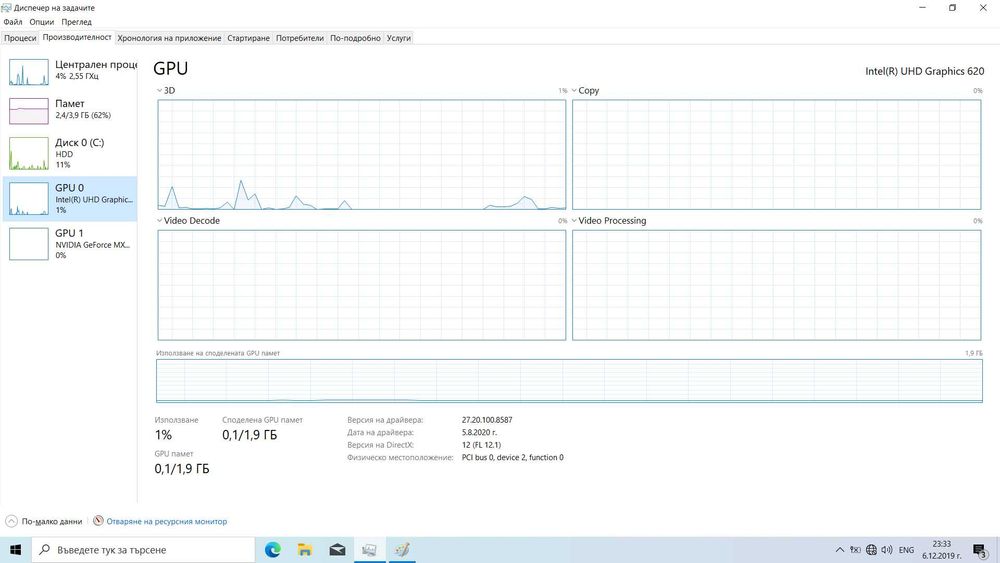1000x563 pixels.
Task: Click the resource monitor gauge icon
Action: (98, 521)
